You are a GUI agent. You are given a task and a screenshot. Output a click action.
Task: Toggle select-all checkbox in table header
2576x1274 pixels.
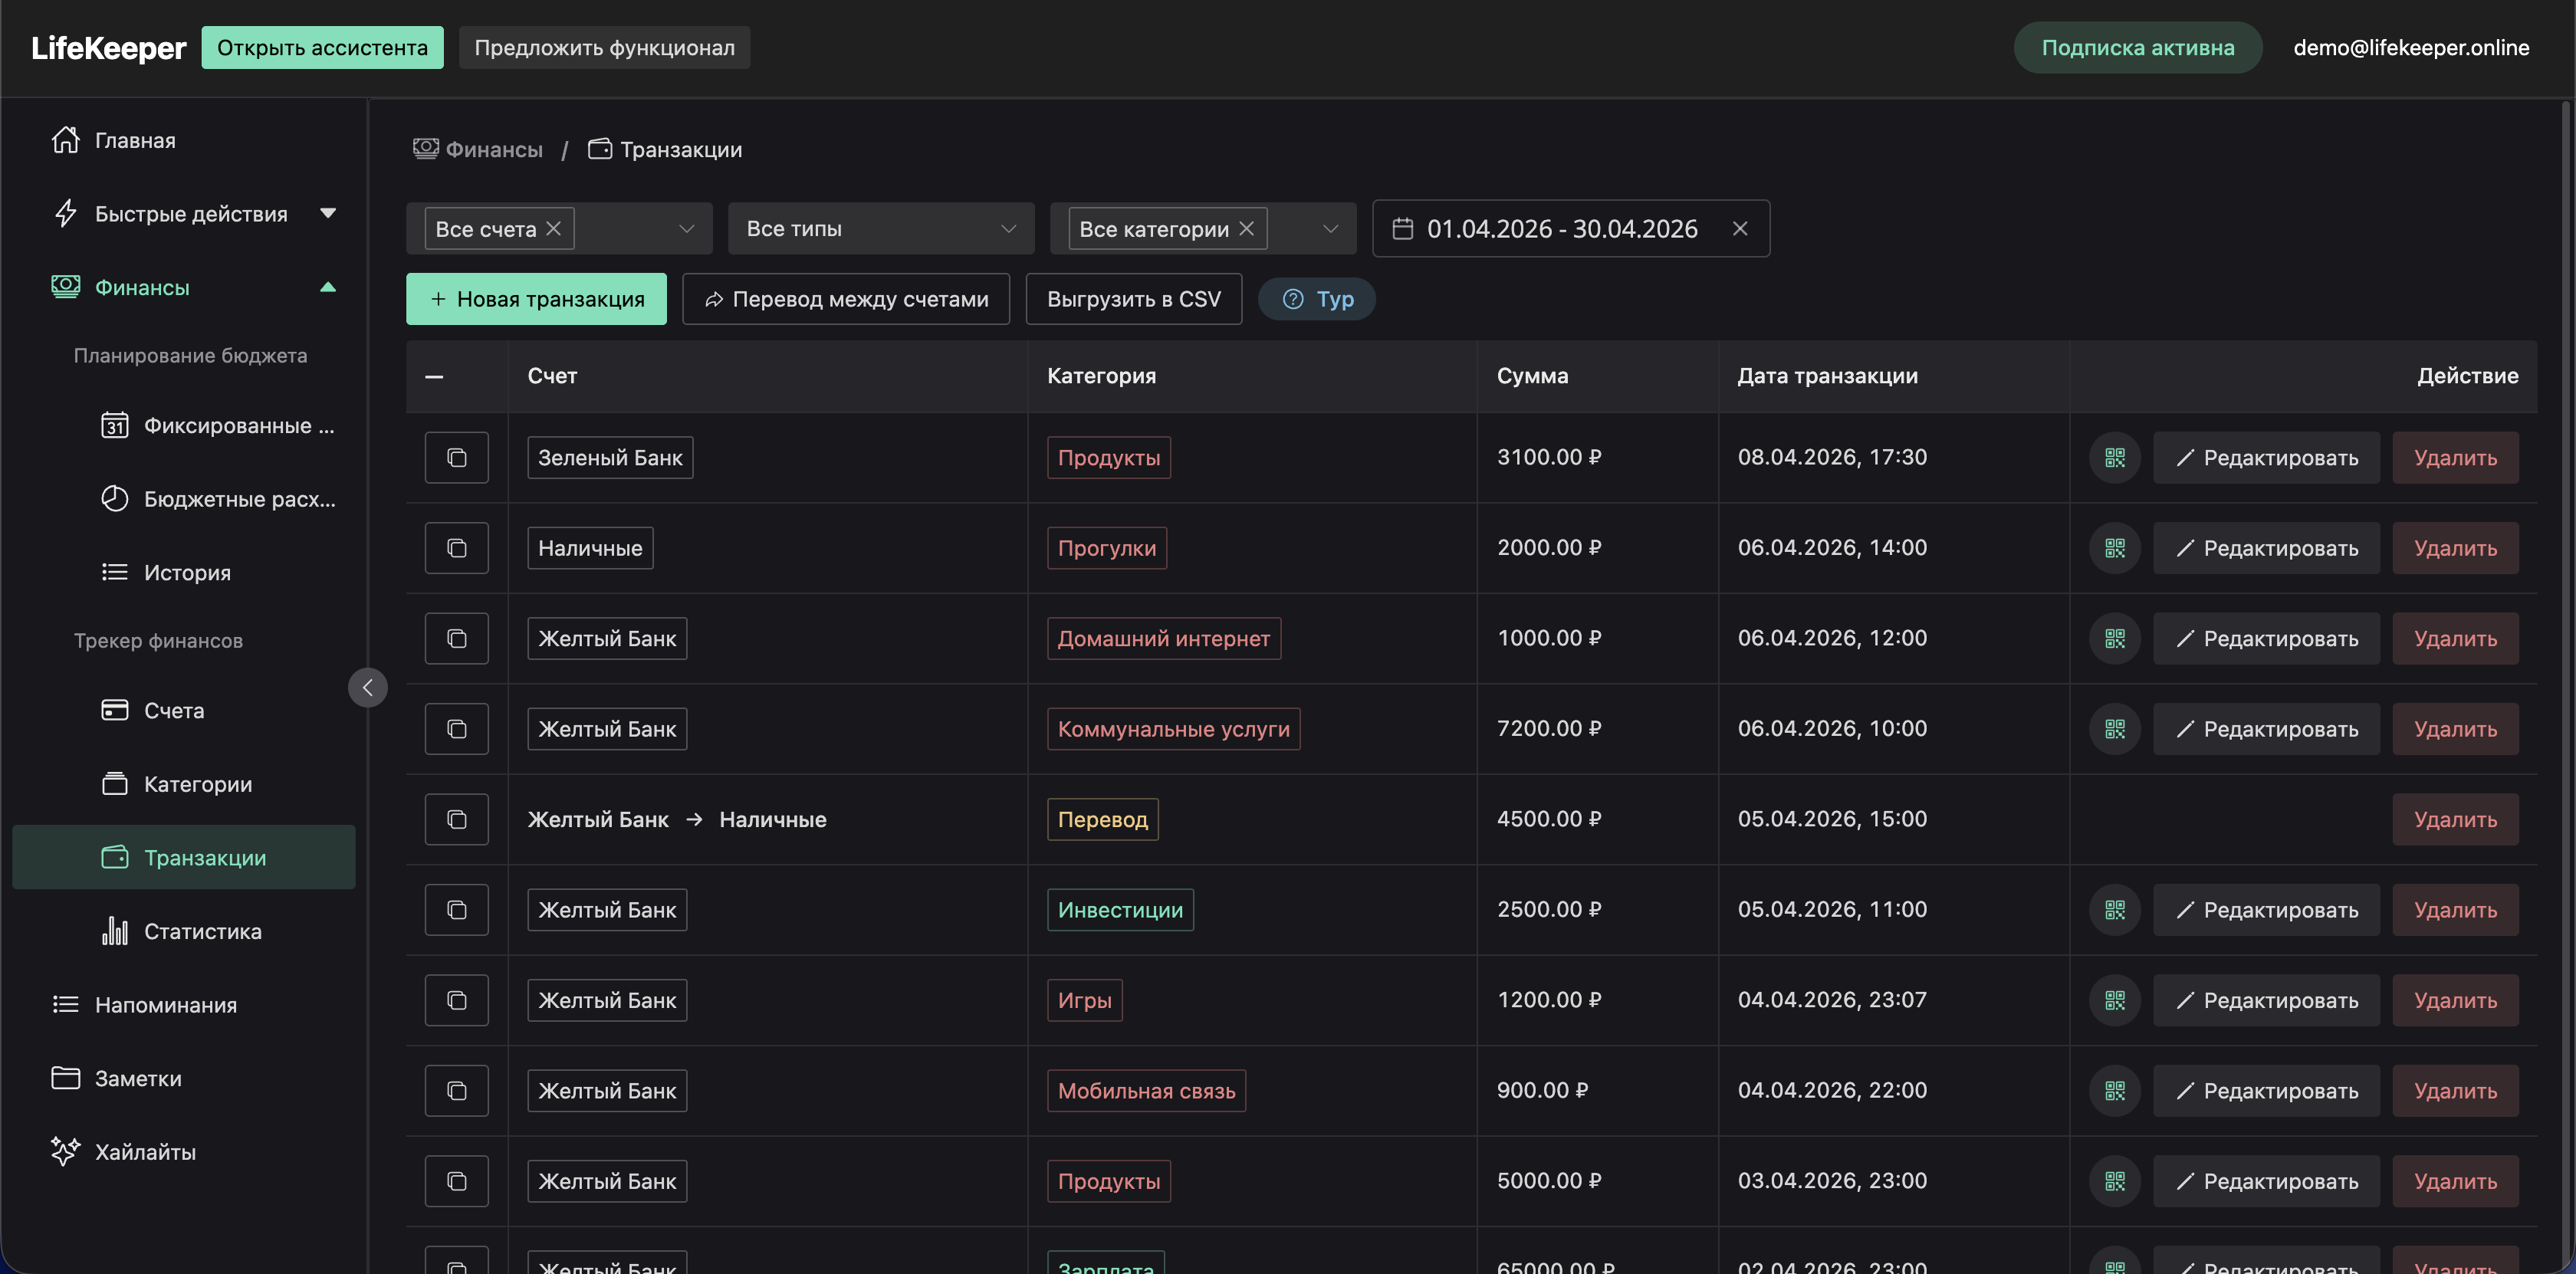point(434,376)
